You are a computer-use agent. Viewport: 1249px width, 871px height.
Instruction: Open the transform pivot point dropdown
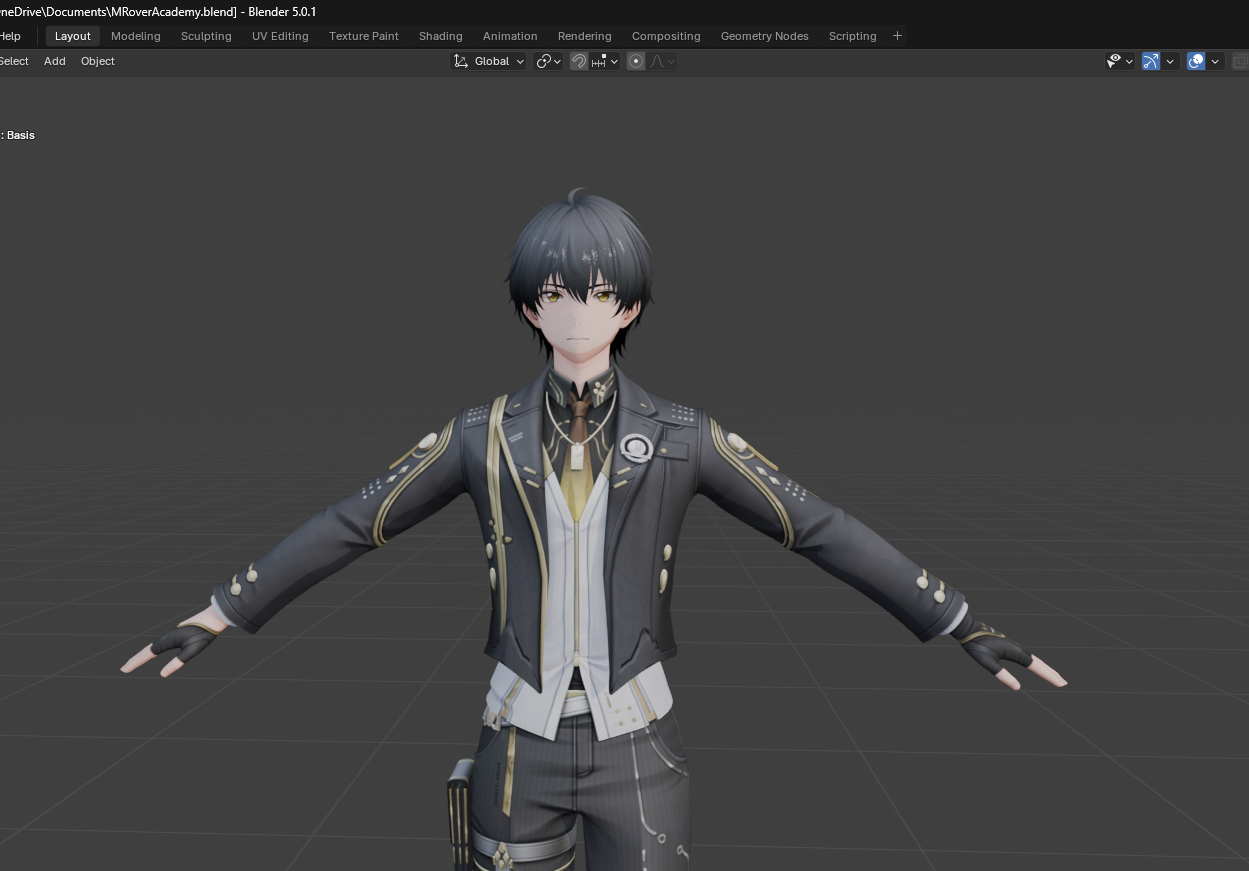click(x=548, y=61)
